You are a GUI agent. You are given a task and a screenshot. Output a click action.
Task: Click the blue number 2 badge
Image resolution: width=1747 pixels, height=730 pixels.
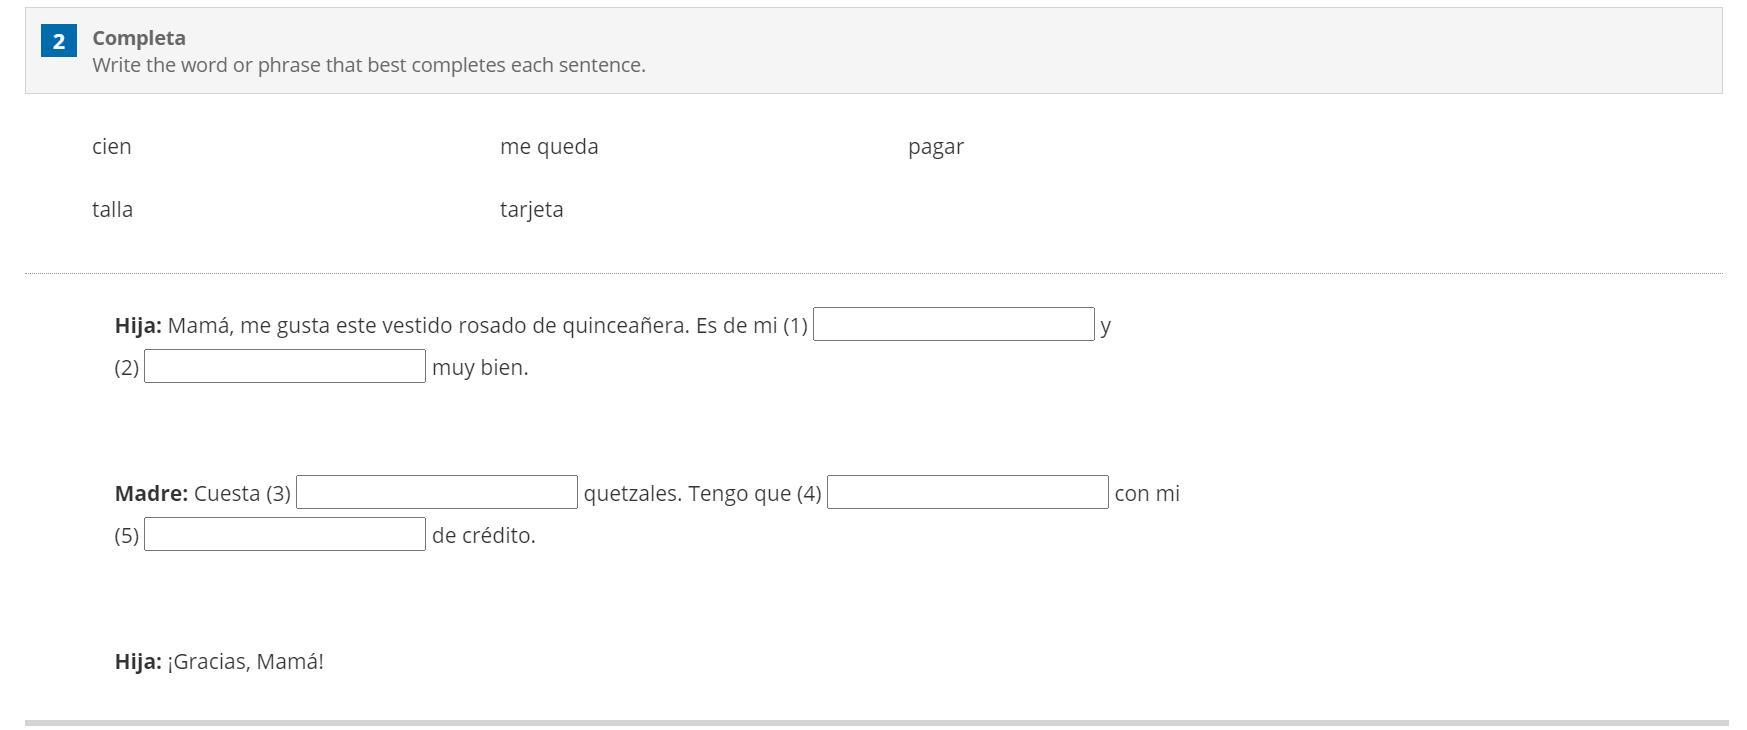[59, 41]
